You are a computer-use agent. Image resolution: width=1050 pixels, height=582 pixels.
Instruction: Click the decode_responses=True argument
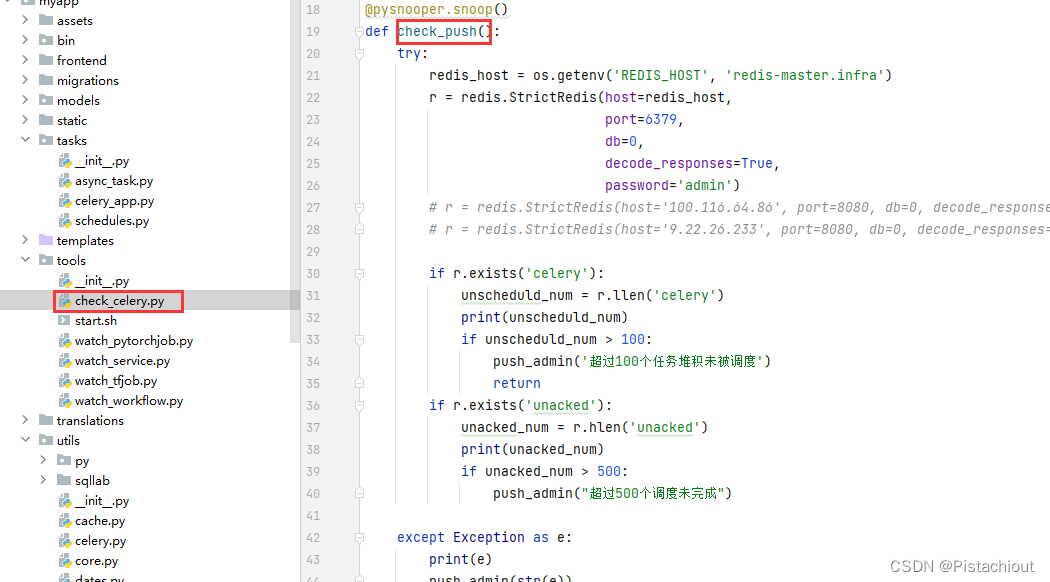tap(689, 163)
